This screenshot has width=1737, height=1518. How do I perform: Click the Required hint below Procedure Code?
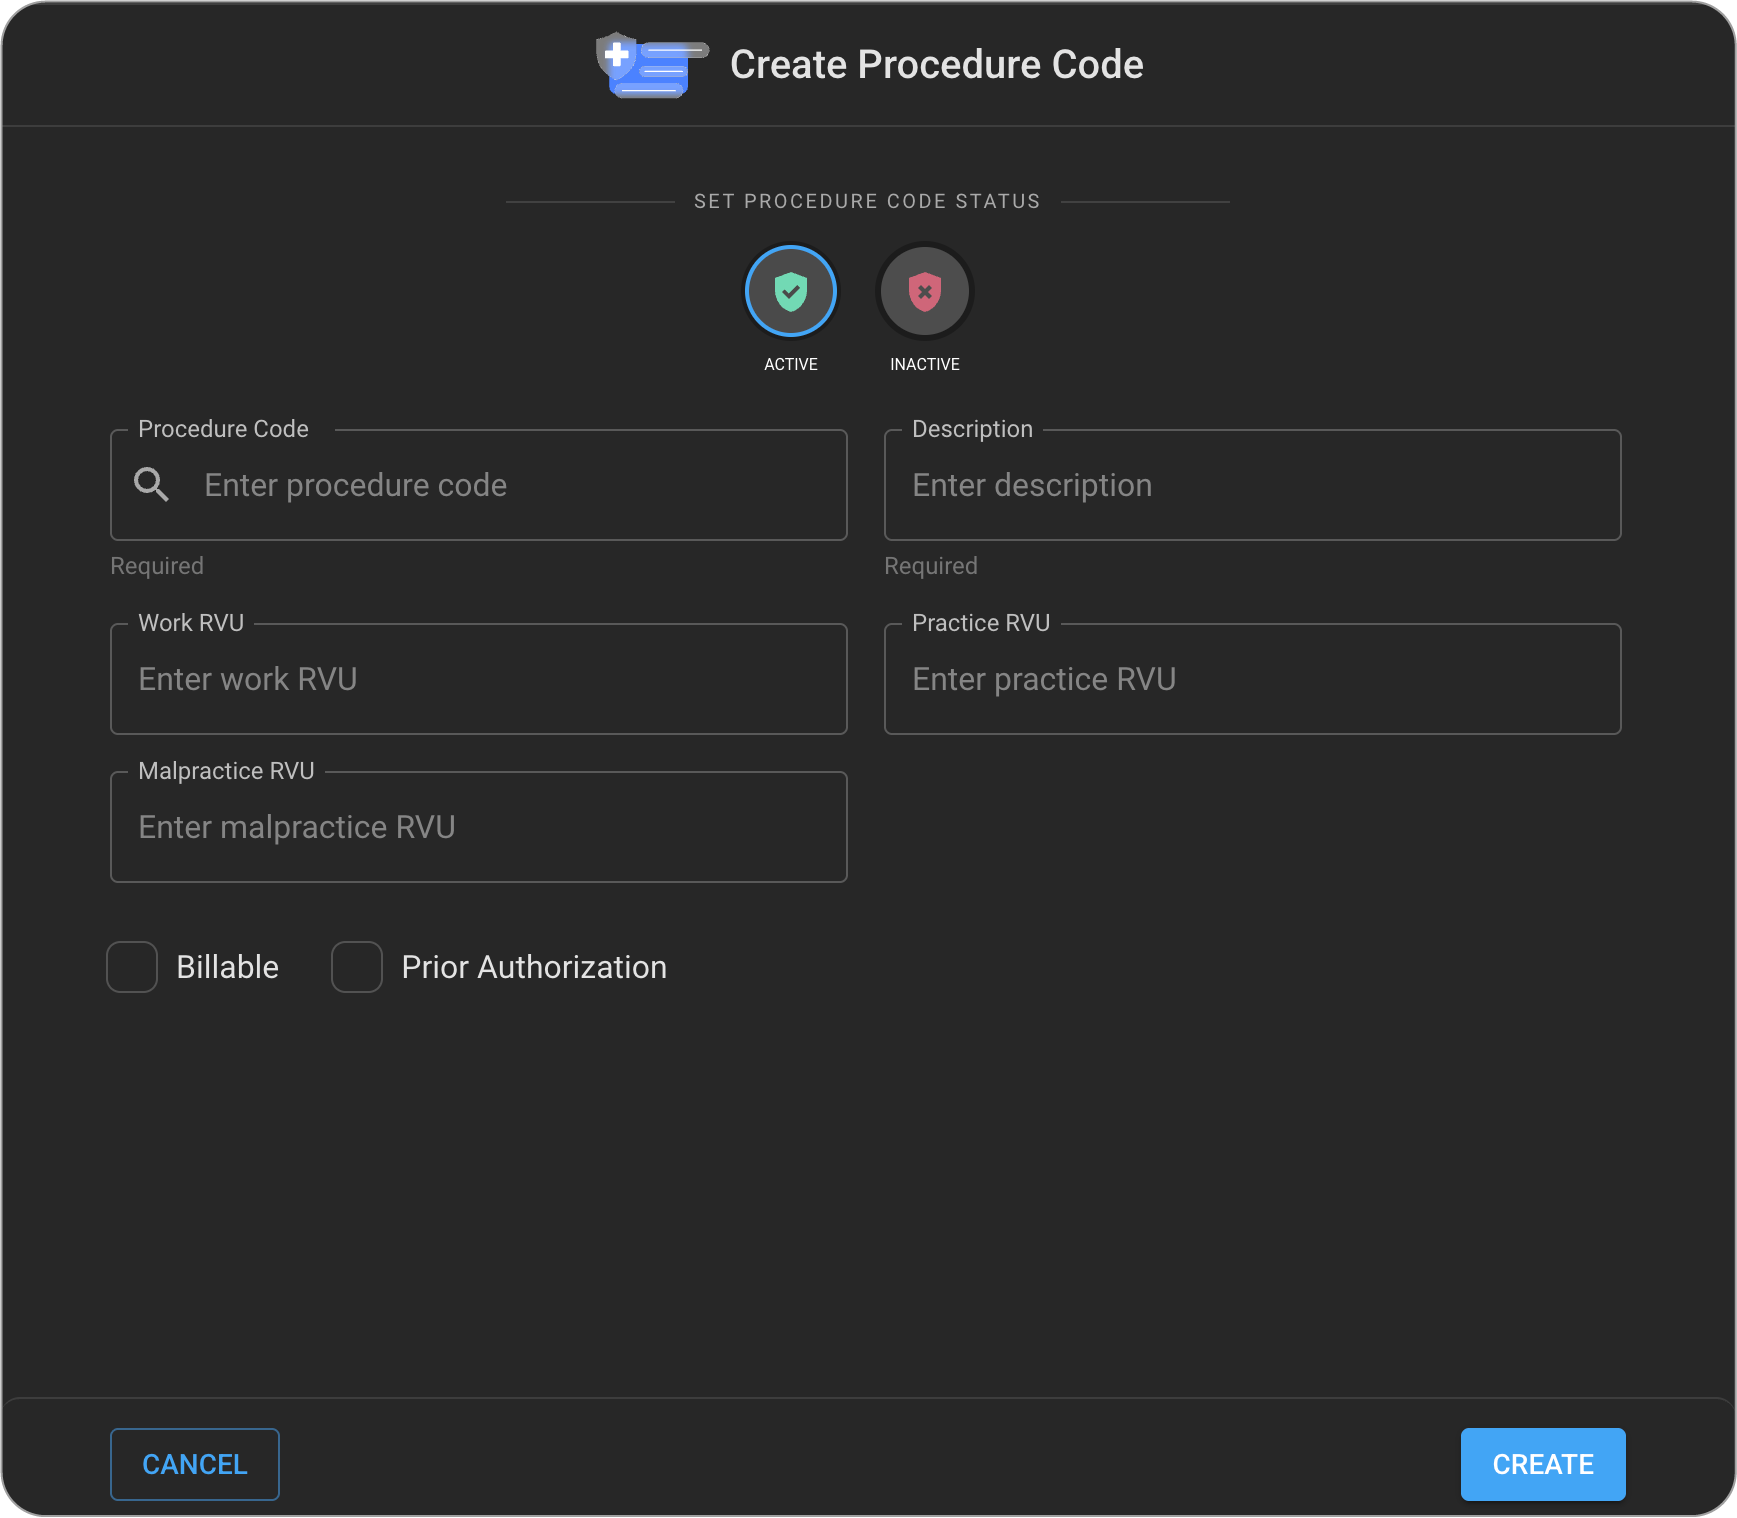(157, 566)
